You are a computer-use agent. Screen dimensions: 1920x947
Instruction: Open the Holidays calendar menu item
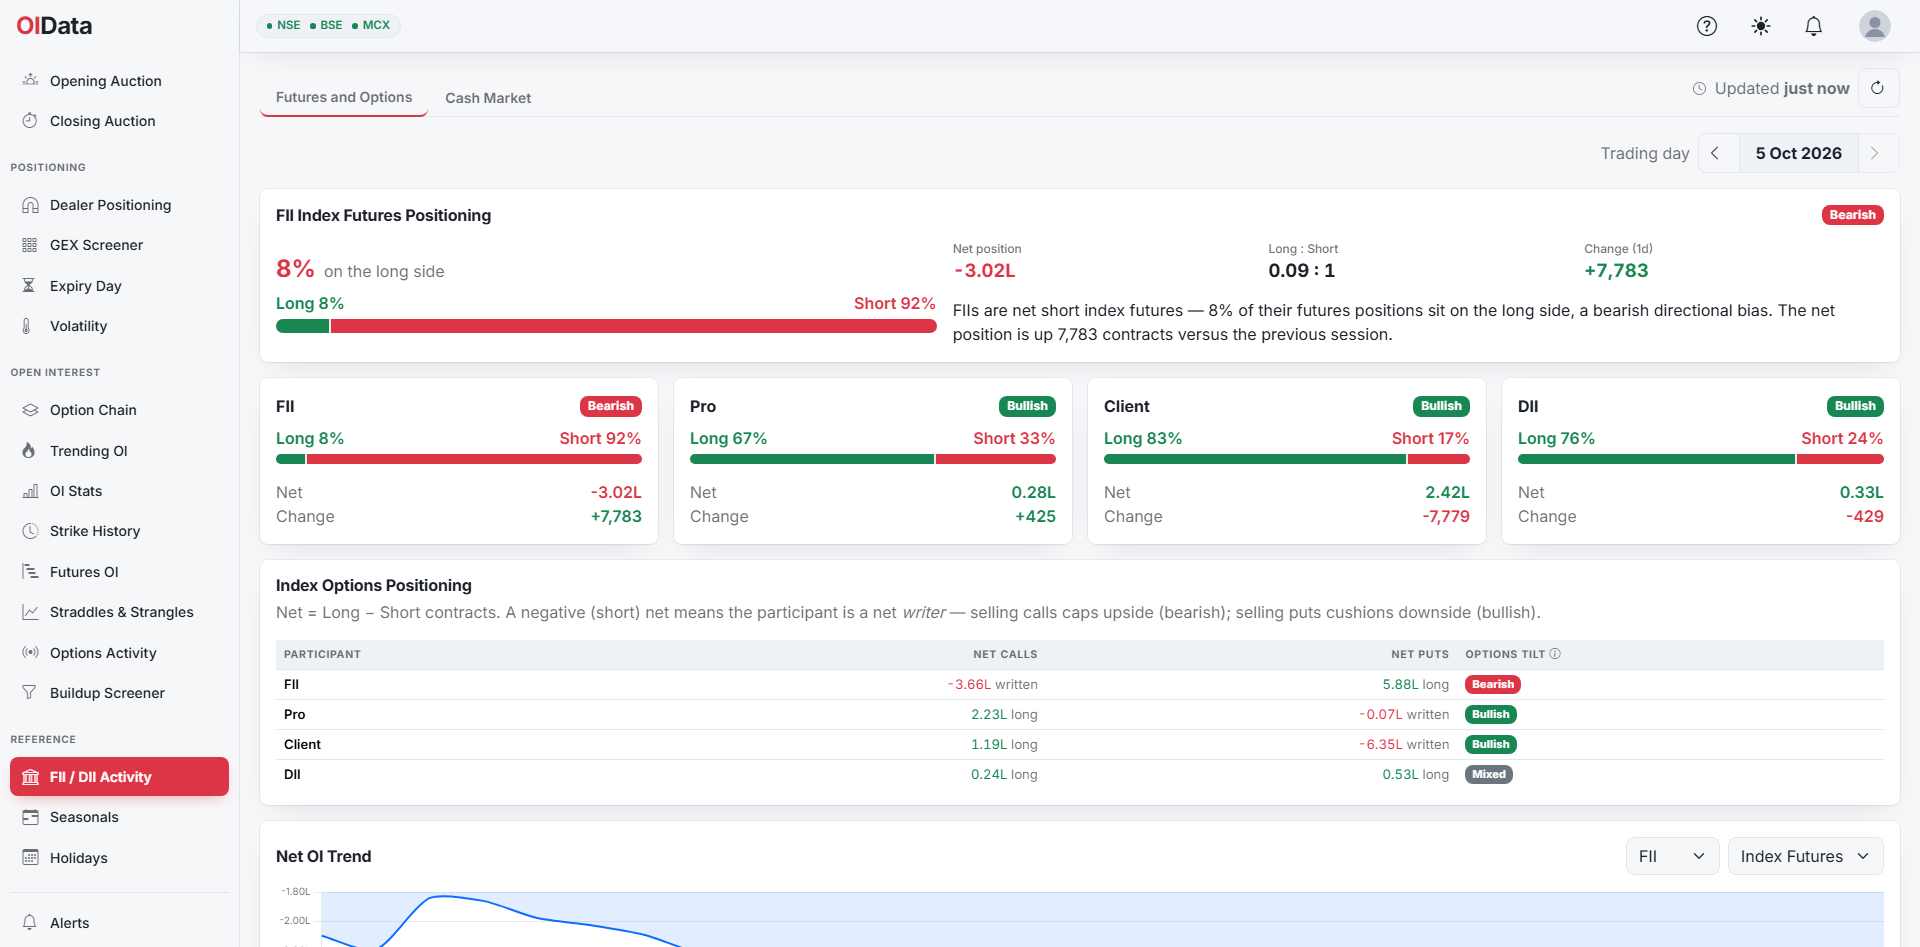click(119, 858)
